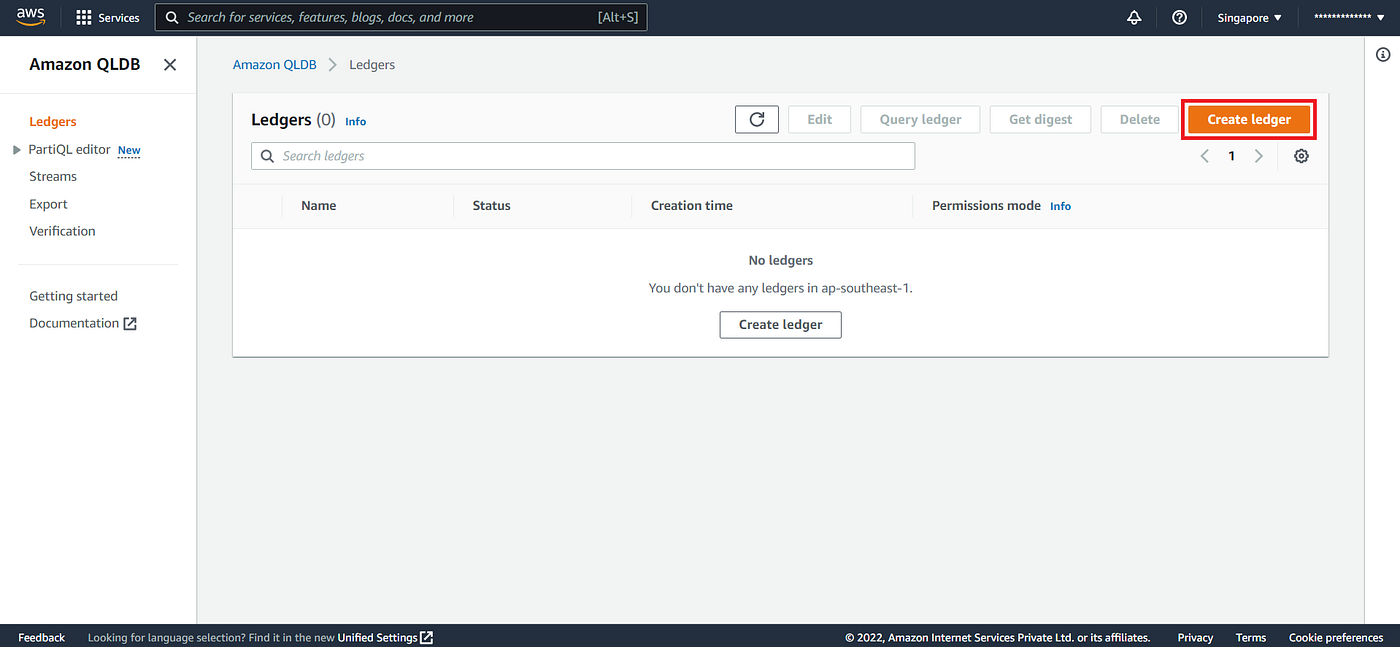Open the table preferences gear
This screenshot has width=1400, height=647.
click(x=1301, y=155)
